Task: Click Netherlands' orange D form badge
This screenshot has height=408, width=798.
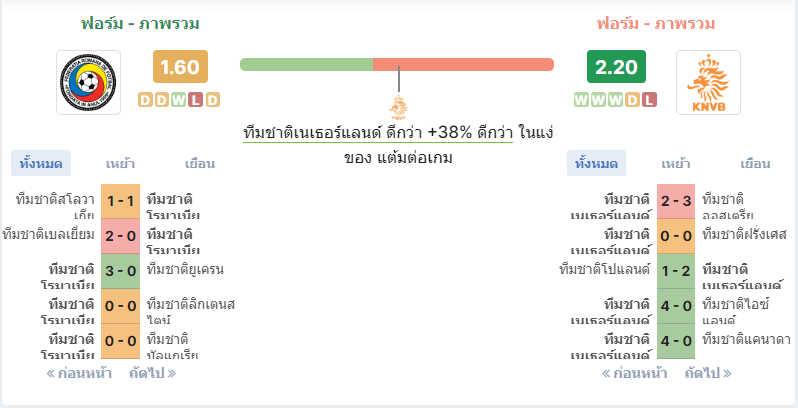Action: (x=632, y=100)
